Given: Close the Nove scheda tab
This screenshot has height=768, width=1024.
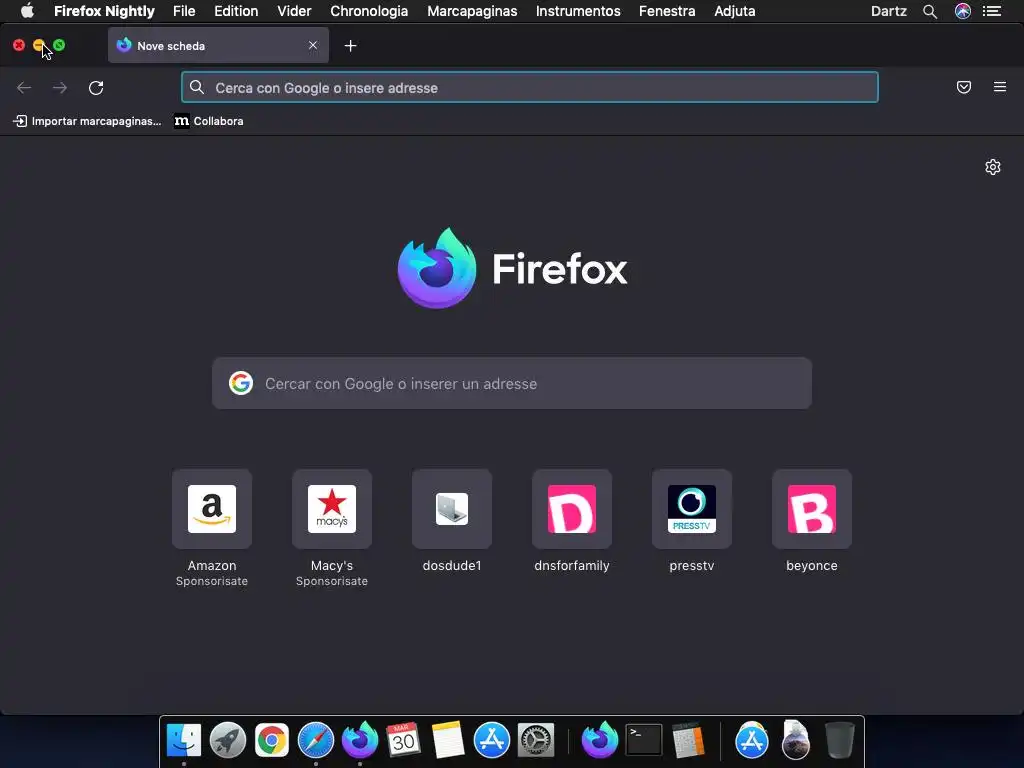Looking at the screenshot, I should coord(313,45).
